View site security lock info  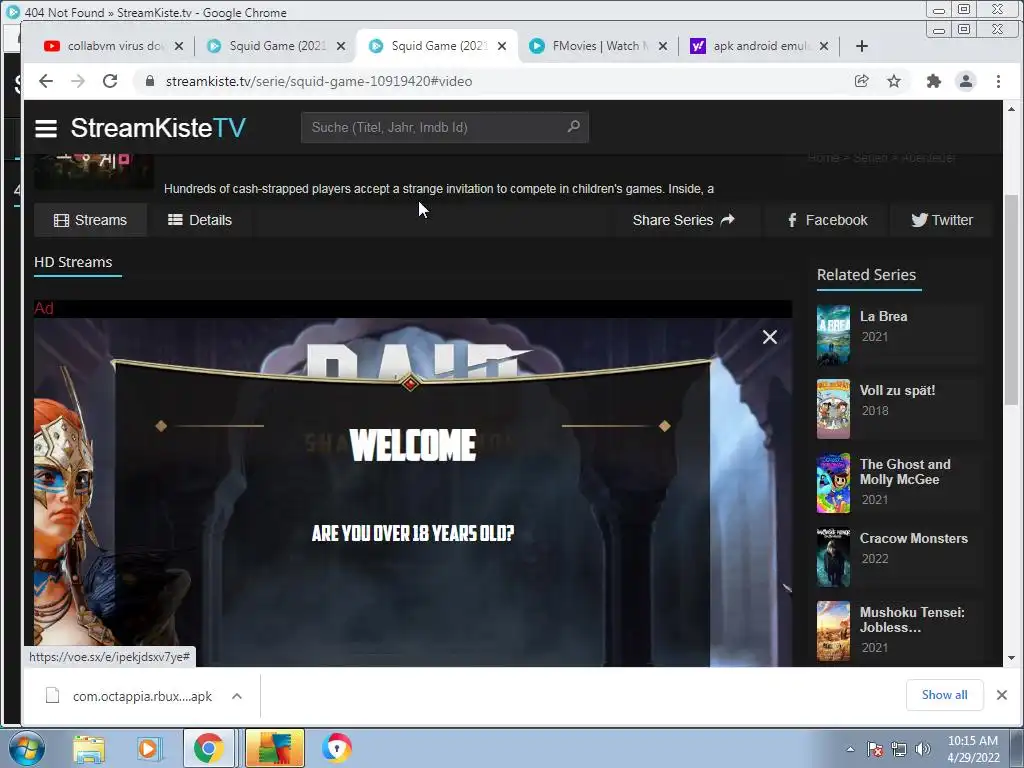pyautogui.click(x=150, y=81)
